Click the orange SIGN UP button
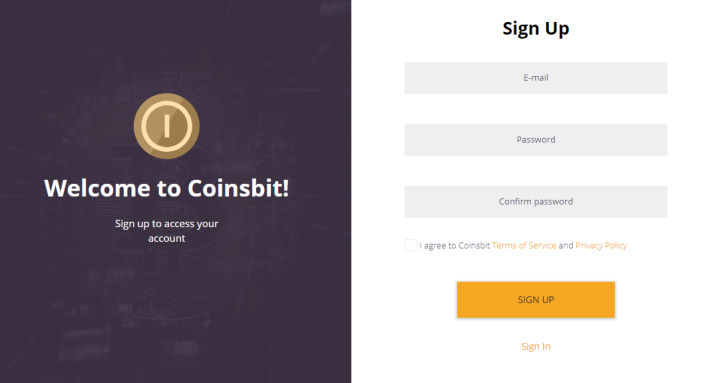The image size is (710, 383). pyautogui.click(x=536, y=300)
